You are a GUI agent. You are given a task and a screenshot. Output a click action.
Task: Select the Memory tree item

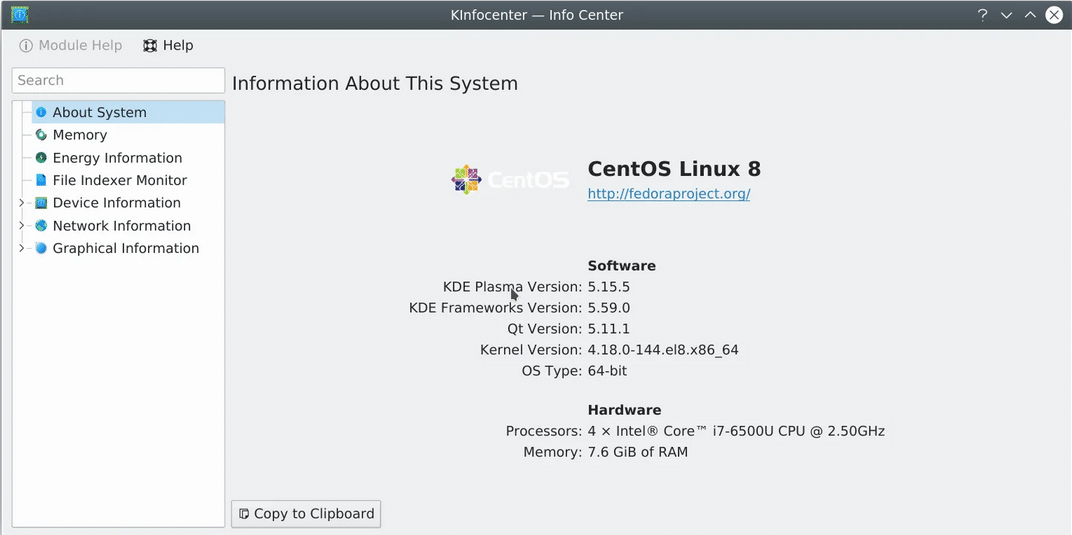128,135
